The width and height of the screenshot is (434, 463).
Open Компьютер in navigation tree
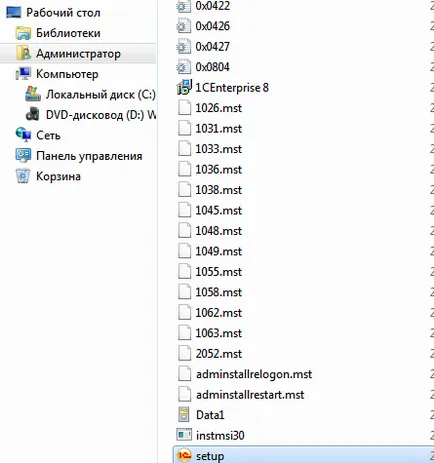[x=67, y=74]
